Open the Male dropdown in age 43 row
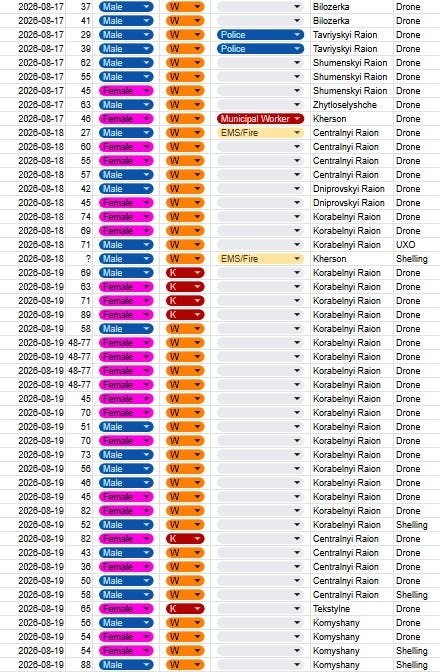 (126, 553)
